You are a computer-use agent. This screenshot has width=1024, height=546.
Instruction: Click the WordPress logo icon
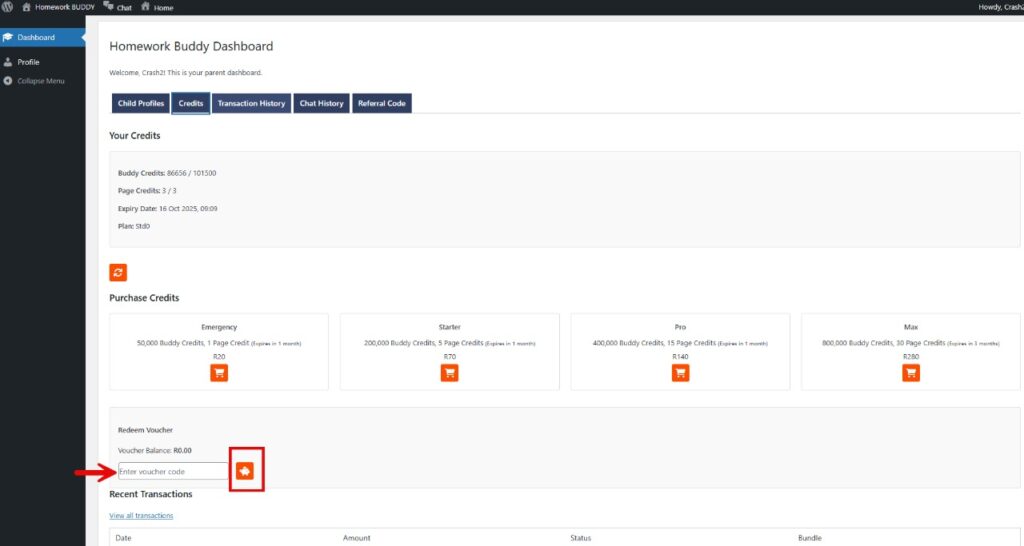click(x=8, y=7)
